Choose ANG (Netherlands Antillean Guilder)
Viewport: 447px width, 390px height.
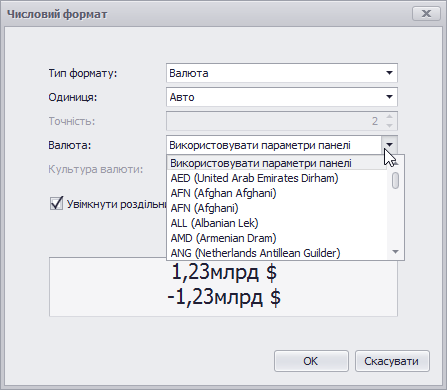click(277, 253)
